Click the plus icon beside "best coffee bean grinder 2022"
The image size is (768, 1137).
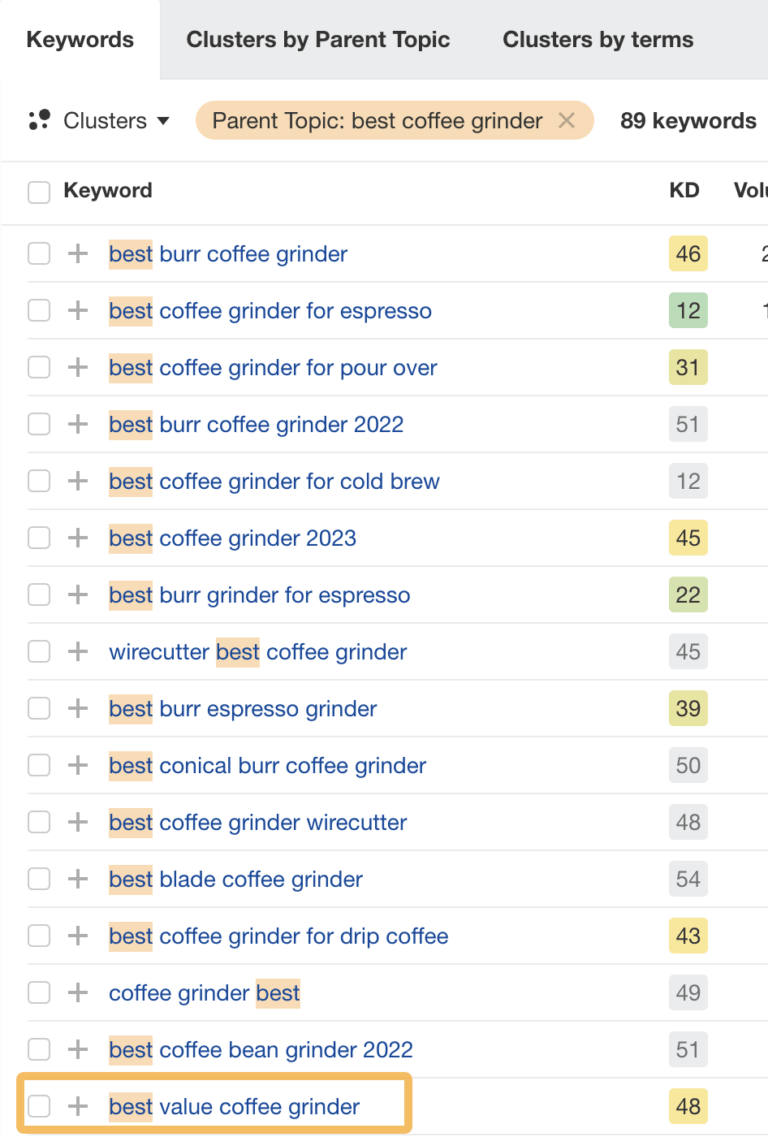(77, 1050)
